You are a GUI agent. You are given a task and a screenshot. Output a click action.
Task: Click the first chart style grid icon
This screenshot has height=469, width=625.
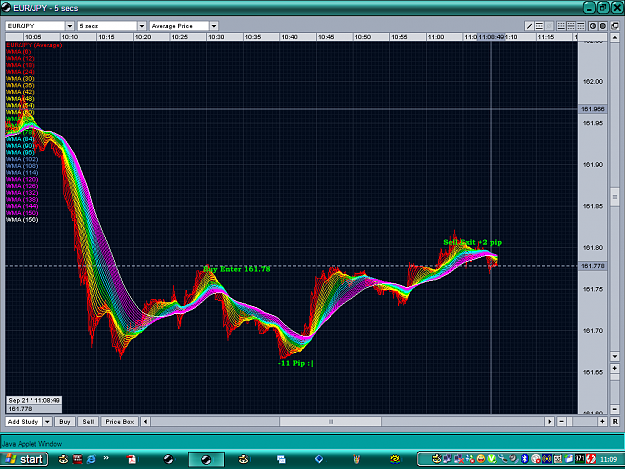pyautogui.click(x=561, y=26)
